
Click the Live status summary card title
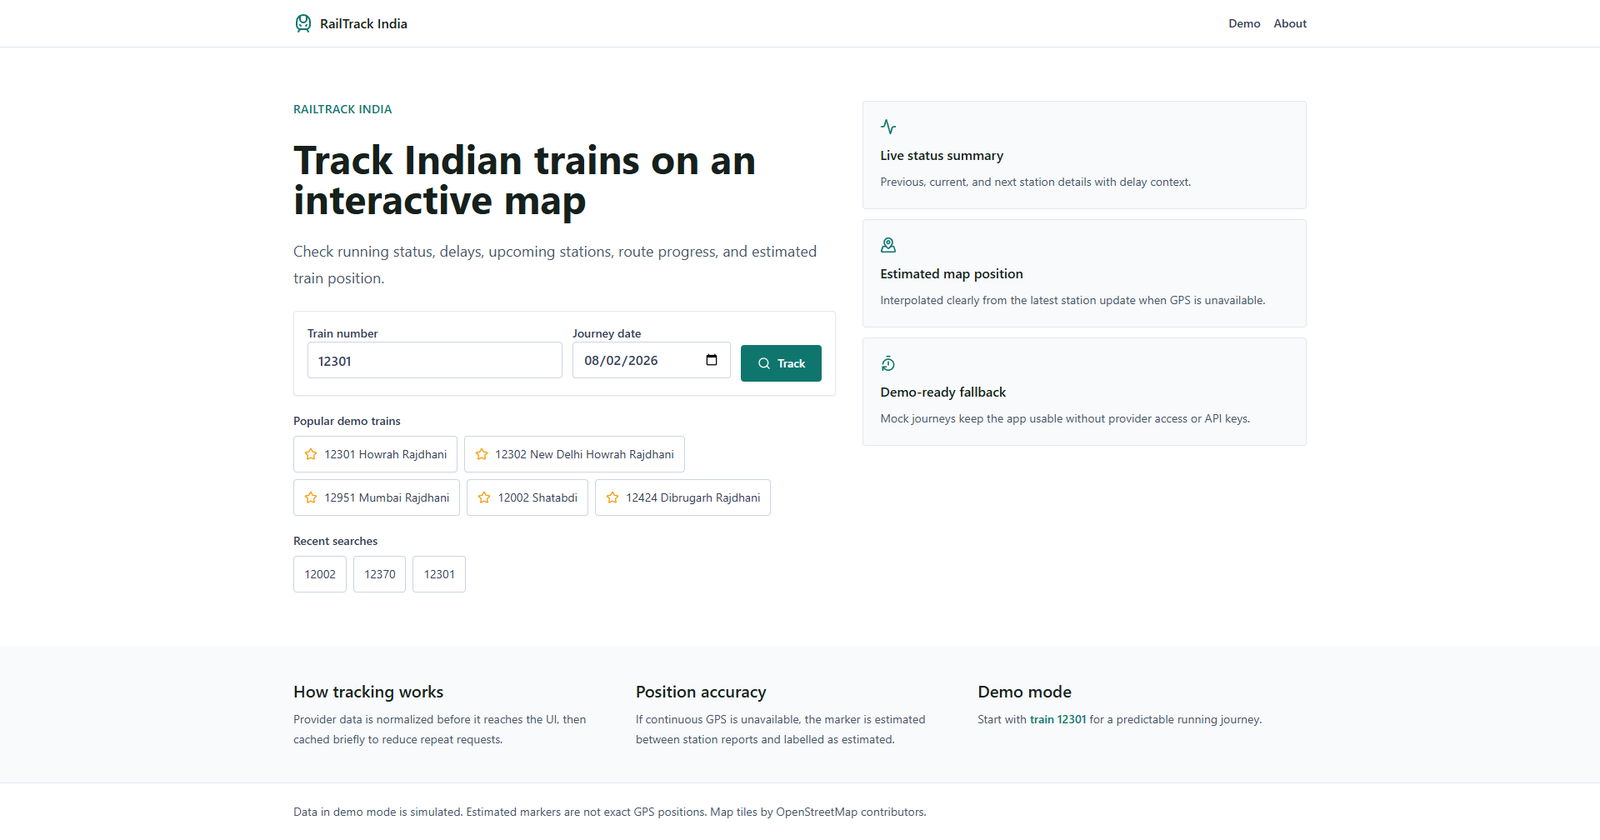(x=942, y=156)
